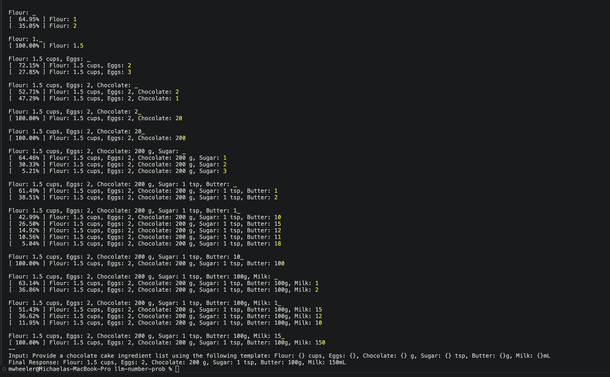Click the 64.95% Flour: 1 probability line
The height and width of the screenshot is (377, 610).
click(42, 19)
